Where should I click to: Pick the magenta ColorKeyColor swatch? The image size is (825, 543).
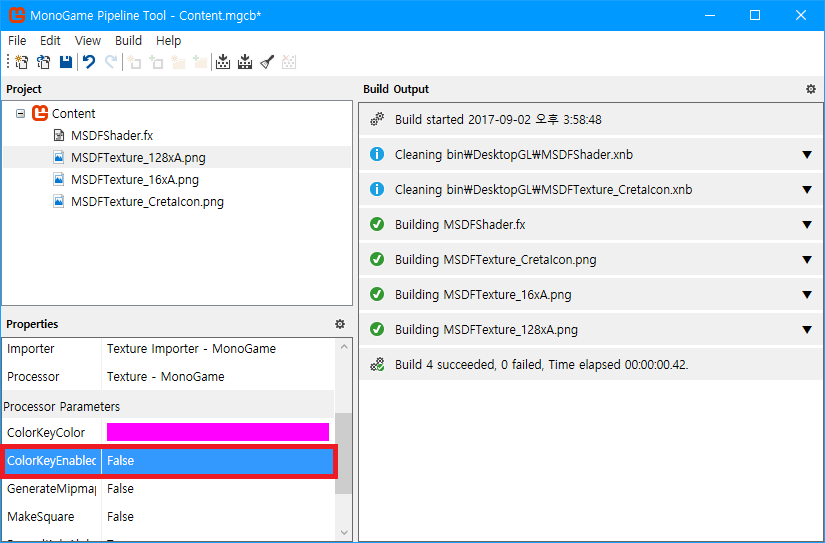[x=218, y=432]
